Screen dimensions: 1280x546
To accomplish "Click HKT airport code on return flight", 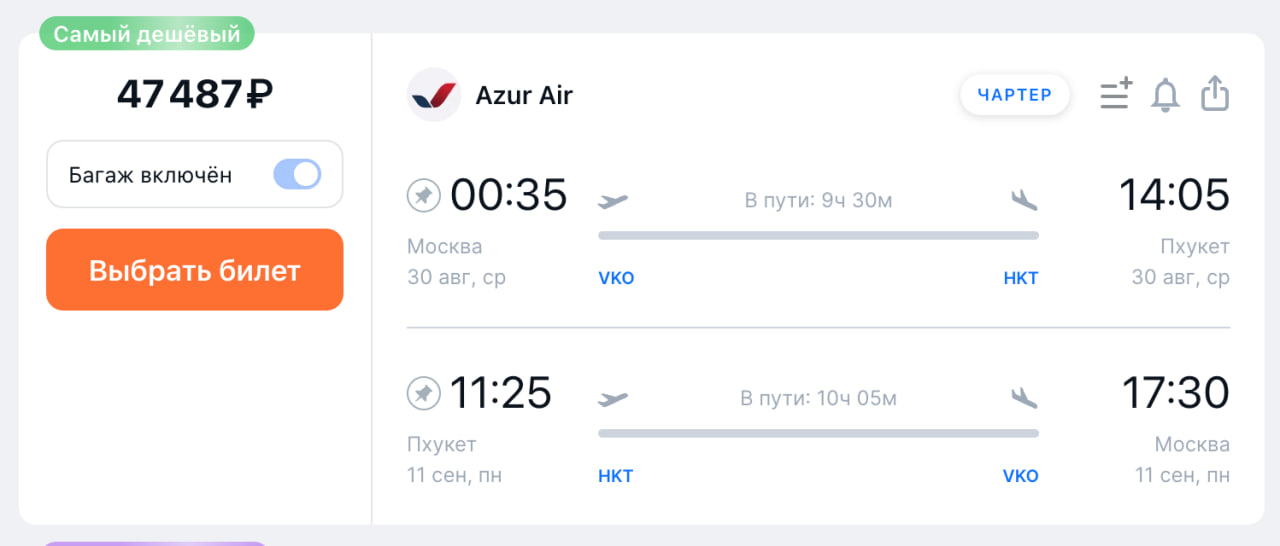I will [x=616, y=476].
